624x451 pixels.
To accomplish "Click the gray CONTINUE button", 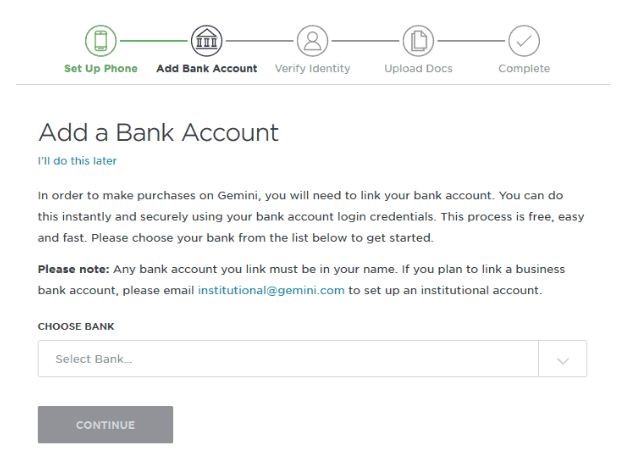I will [x=105, y=425].
